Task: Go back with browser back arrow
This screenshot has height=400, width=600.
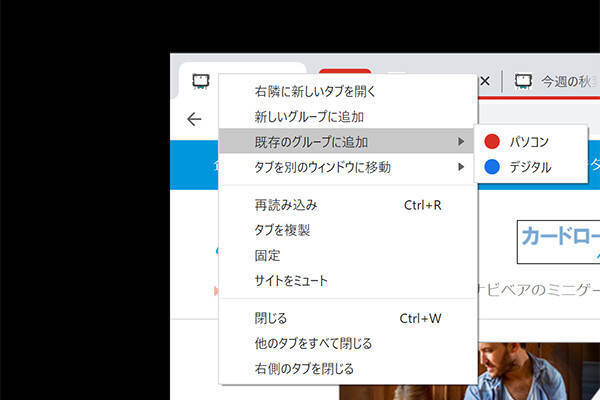Action: (194, 119)
